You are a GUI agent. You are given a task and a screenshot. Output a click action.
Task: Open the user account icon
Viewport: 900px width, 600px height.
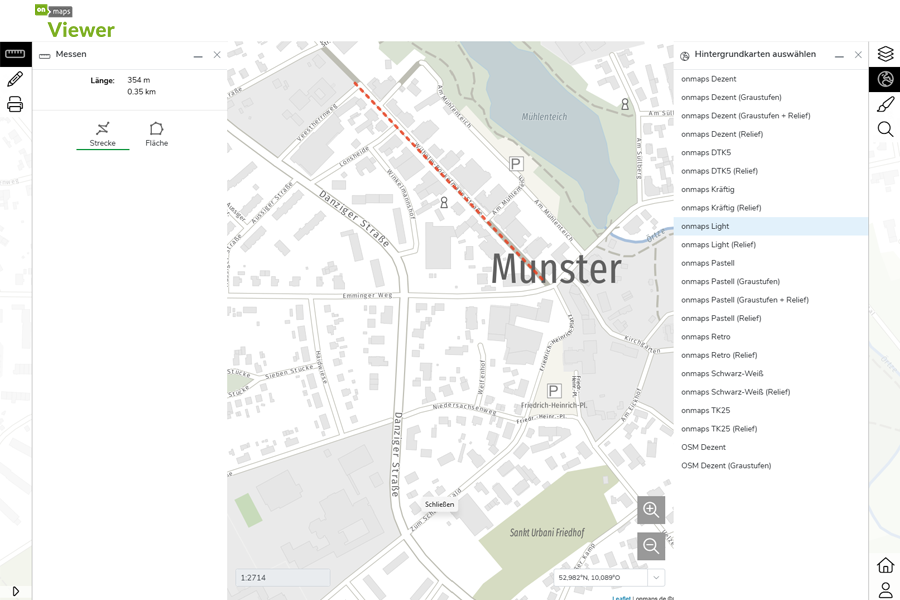(885, 590)
